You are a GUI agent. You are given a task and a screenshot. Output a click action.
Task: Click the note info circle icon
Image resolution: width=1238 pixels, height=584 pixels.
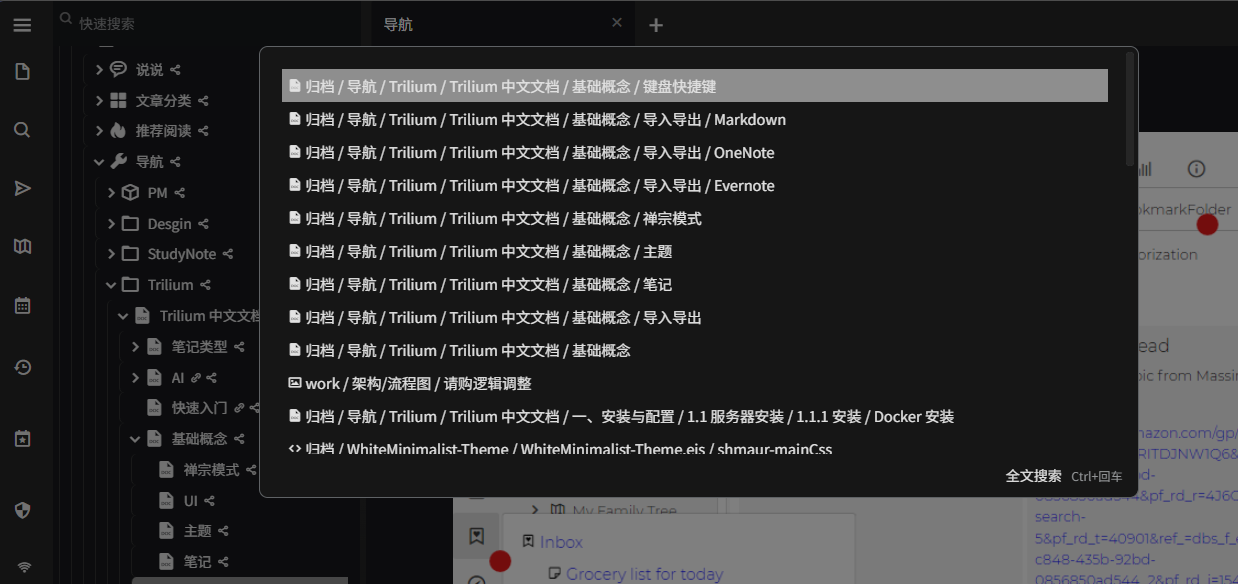(1196, 169)
